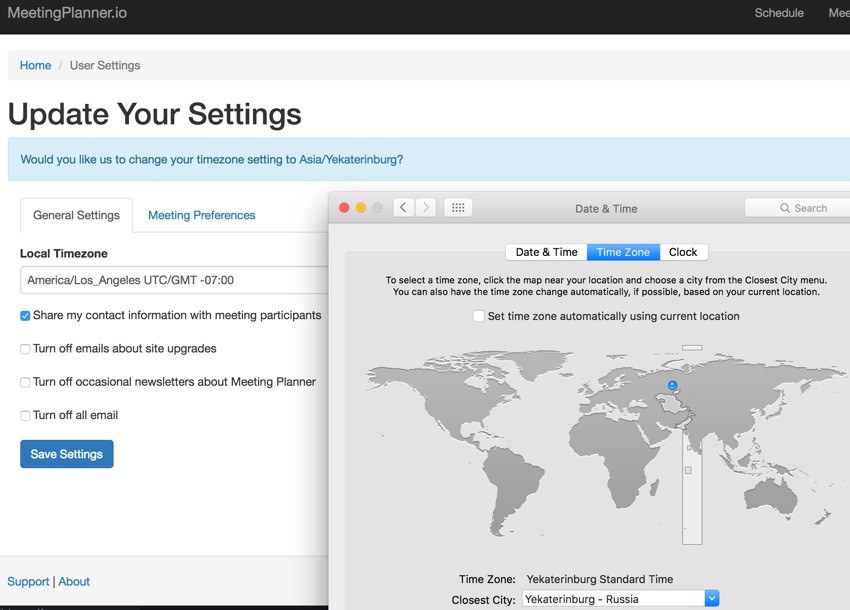Screen dimensions: 850x610
Task: Open the Support footer link
Action: point(28,581)
